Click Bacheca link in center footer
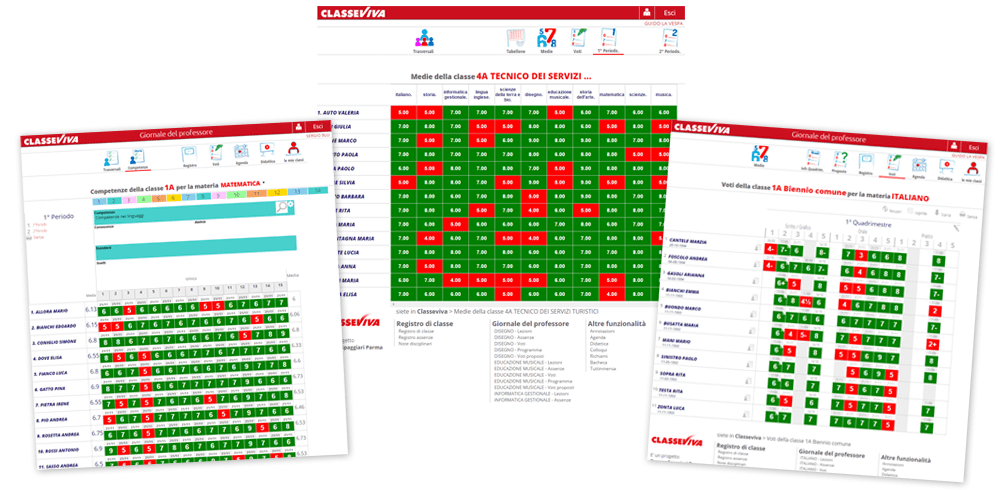 [599, 362]
